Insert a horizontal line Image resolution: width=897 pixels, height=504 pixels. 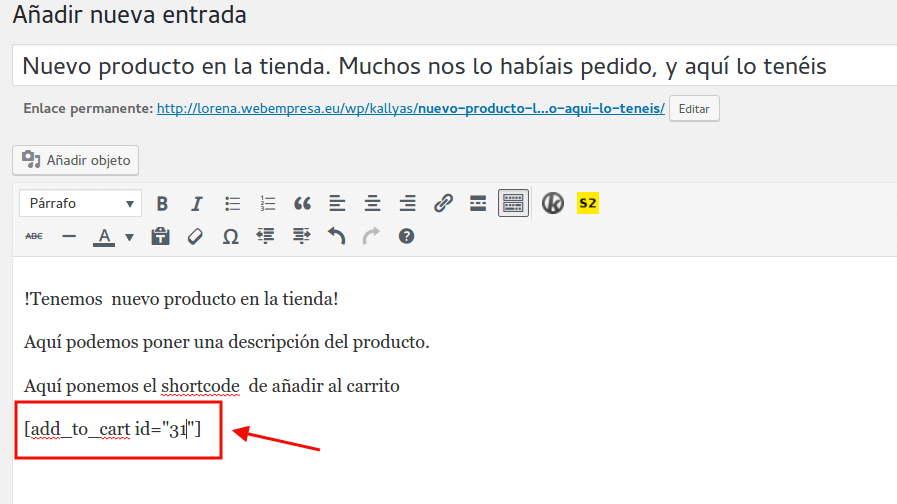[69, 236]
